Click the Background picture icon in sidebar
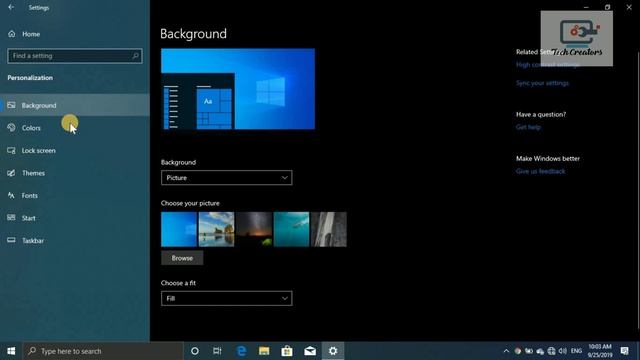 [11, 105]
